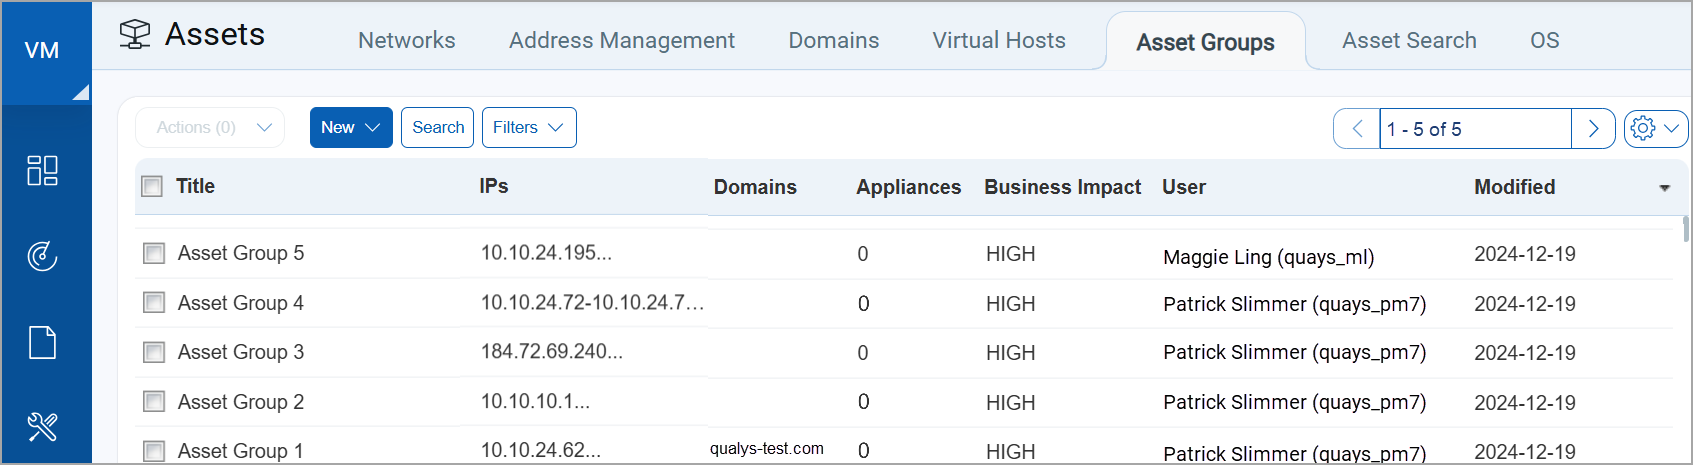Check the Asset Group 1 checkbox
1693x465 pixels.
point(154,451)
